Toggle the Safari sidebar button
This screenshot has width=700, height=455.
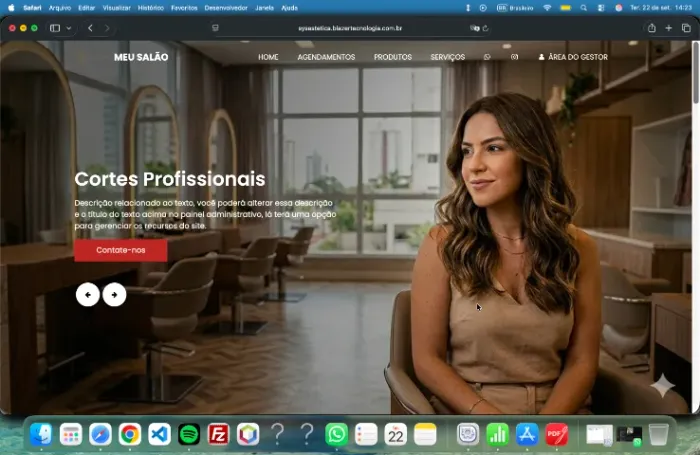coord(55,28)
